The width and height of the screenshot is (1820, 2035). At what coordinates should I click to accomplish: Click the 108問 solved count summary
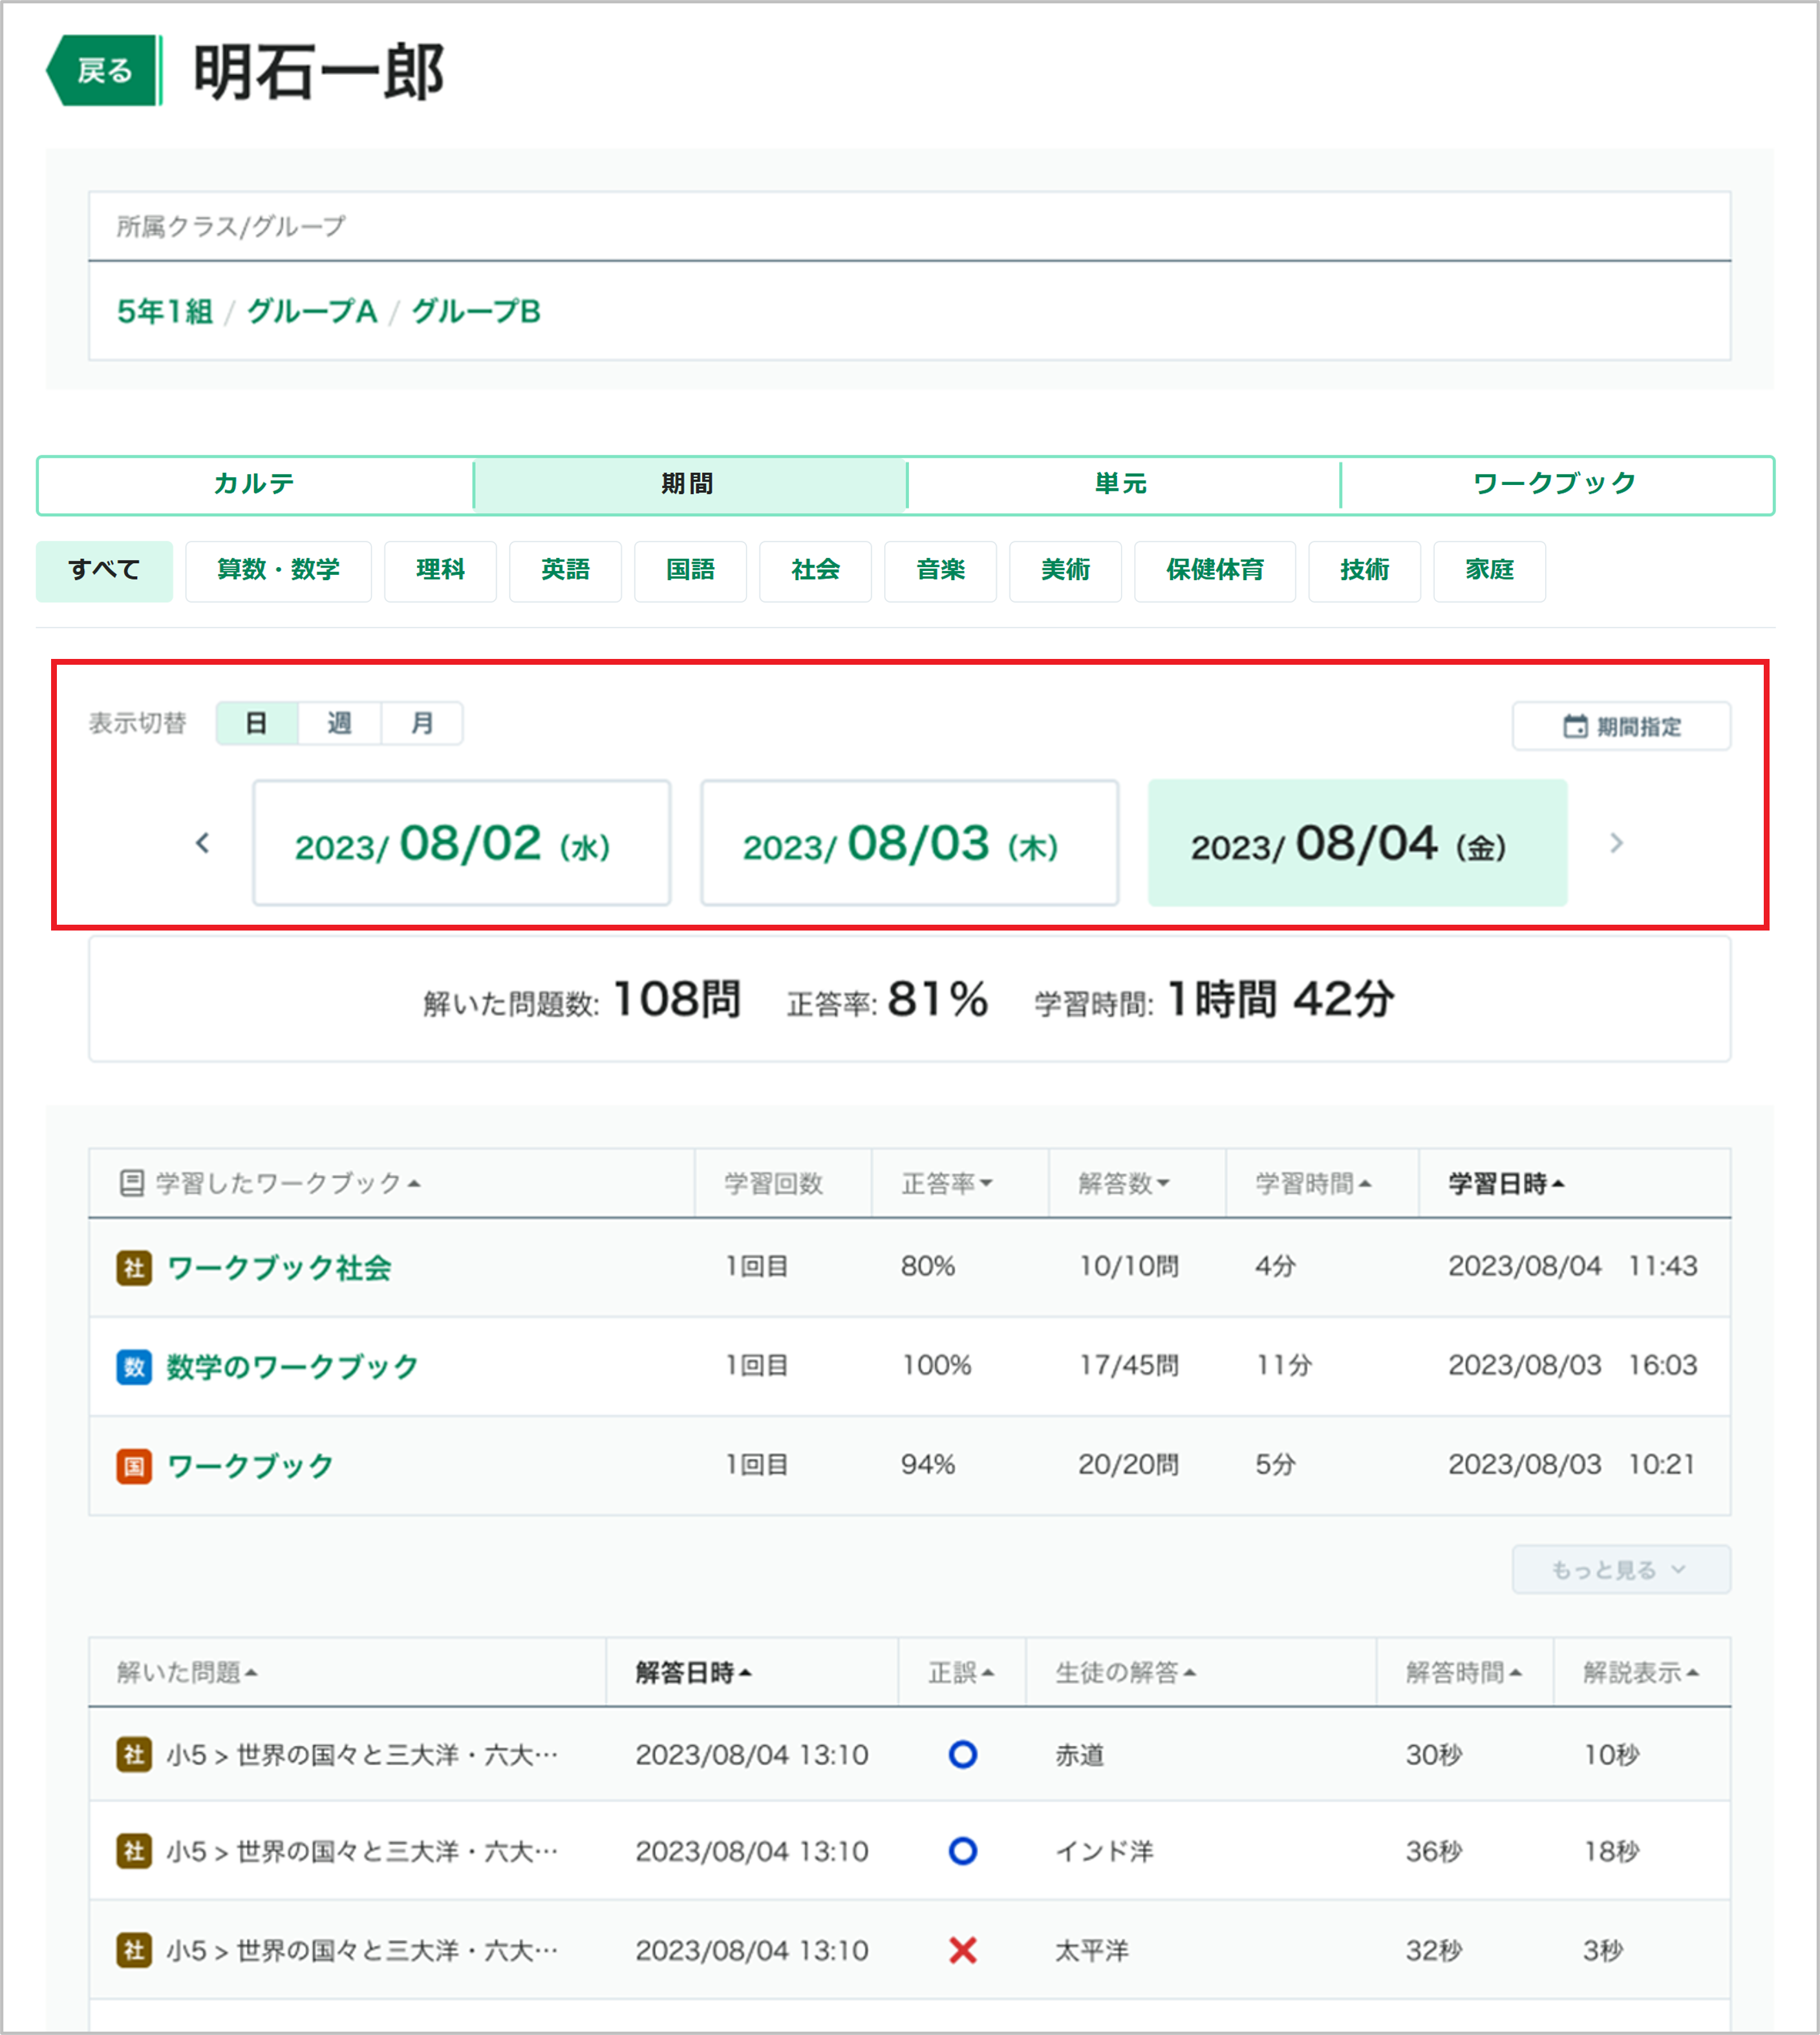pos(676,999)
